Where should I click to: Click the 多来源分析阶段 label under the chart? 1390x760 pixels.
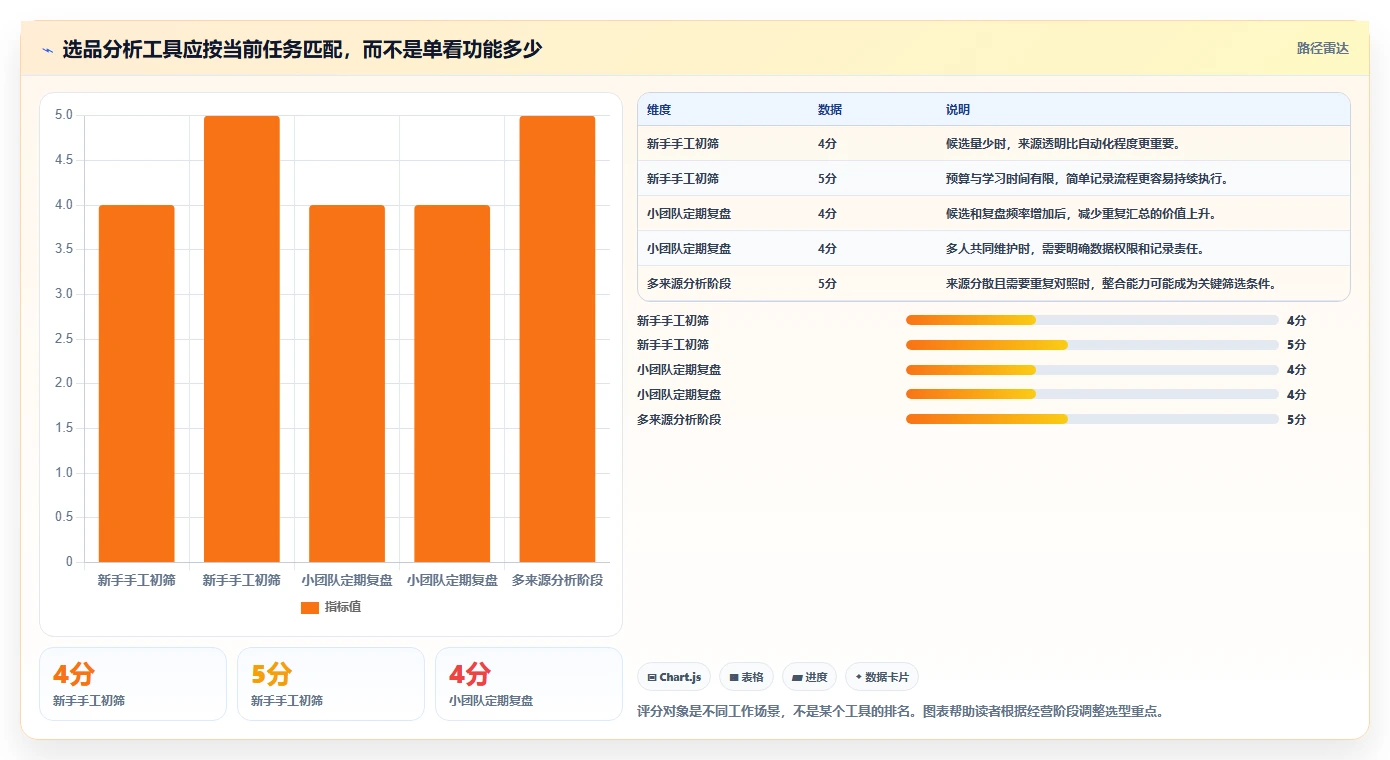pos(557,580)
